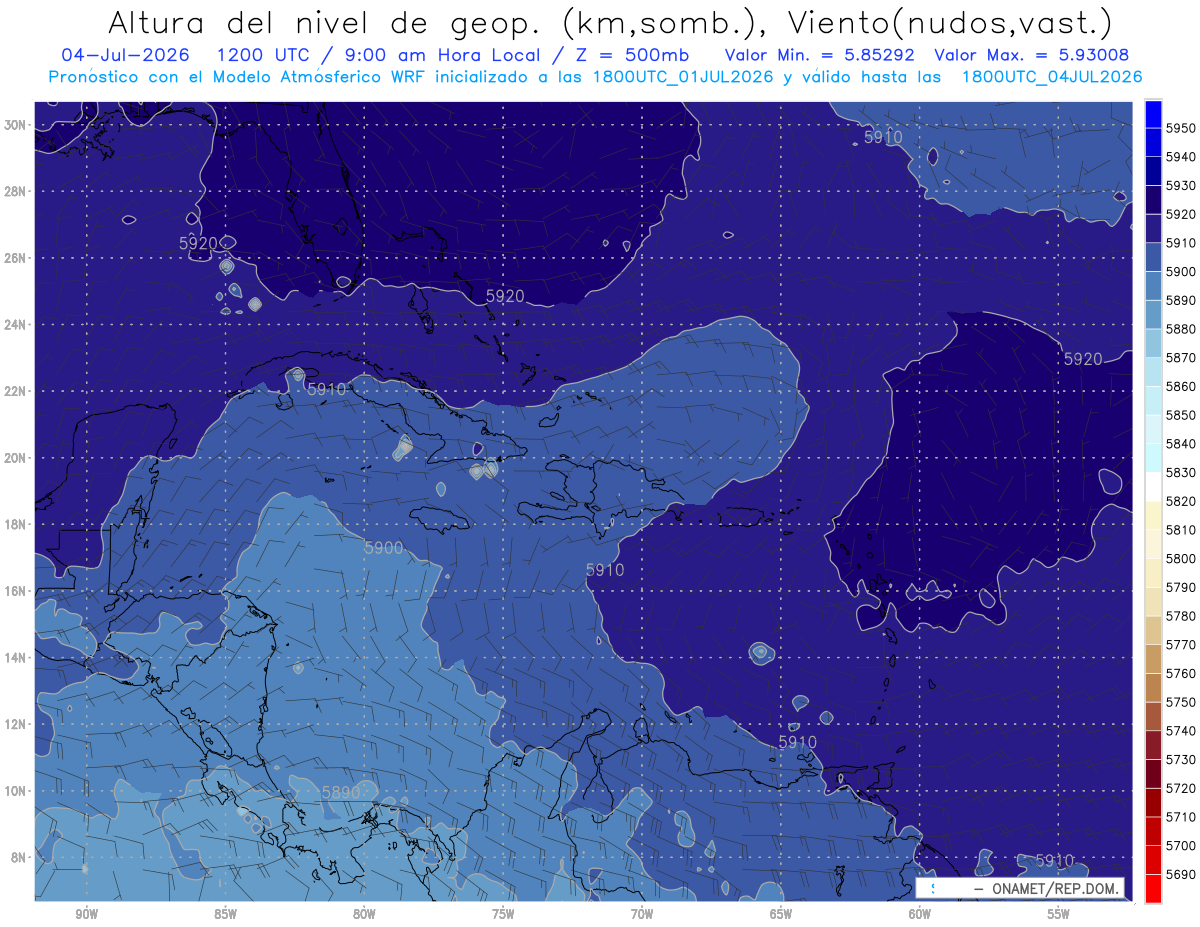Viewport: 1200px width, 927px height.
Task: Click the 5910 contour label over western Cuba
Action: pos(326,389)
